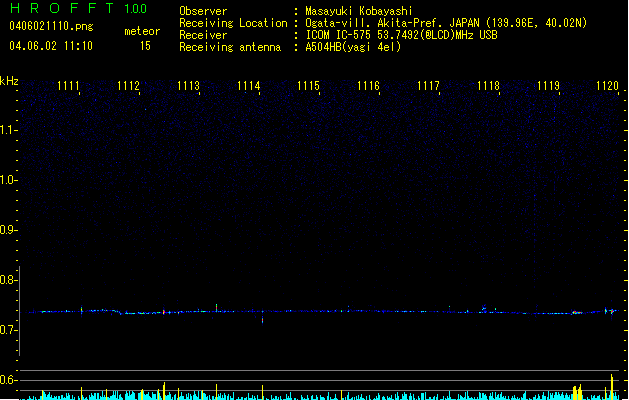Screen dimensions: 629x400
Task: Click the 1116 time marker
Action: [368, 86]
